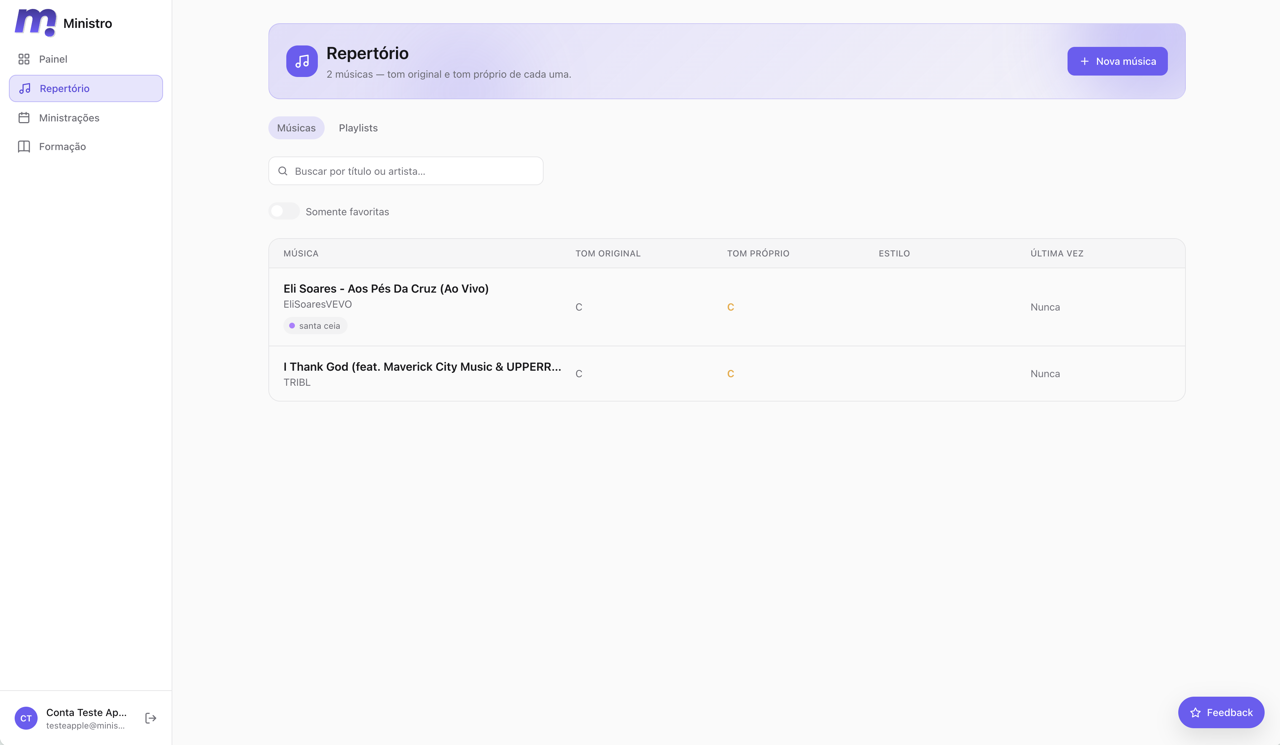Click the ÚLTIMA VEZ column header

click(1057, 254)
